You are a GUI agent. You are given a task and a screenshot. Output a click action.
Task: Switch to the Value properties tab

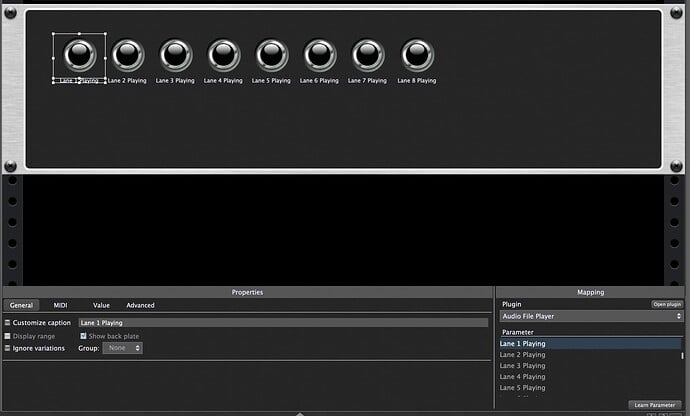click(101, 305)
